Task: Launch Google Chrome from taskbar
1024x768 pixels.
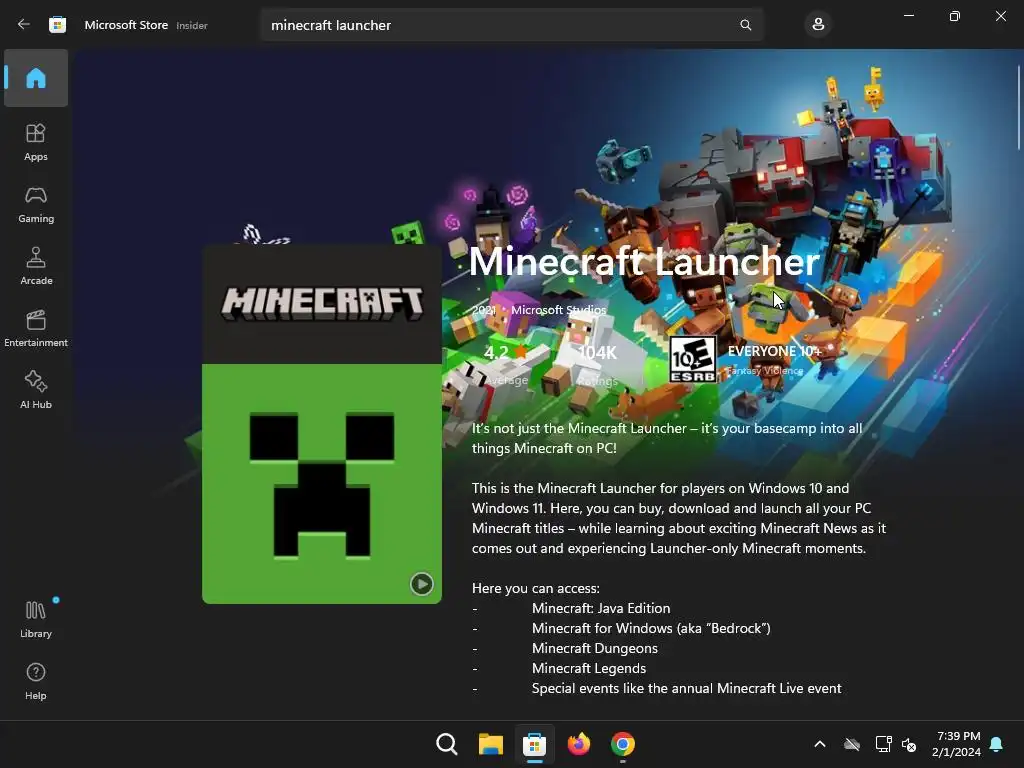Action: pyautogui.click(x=622, y=744)
